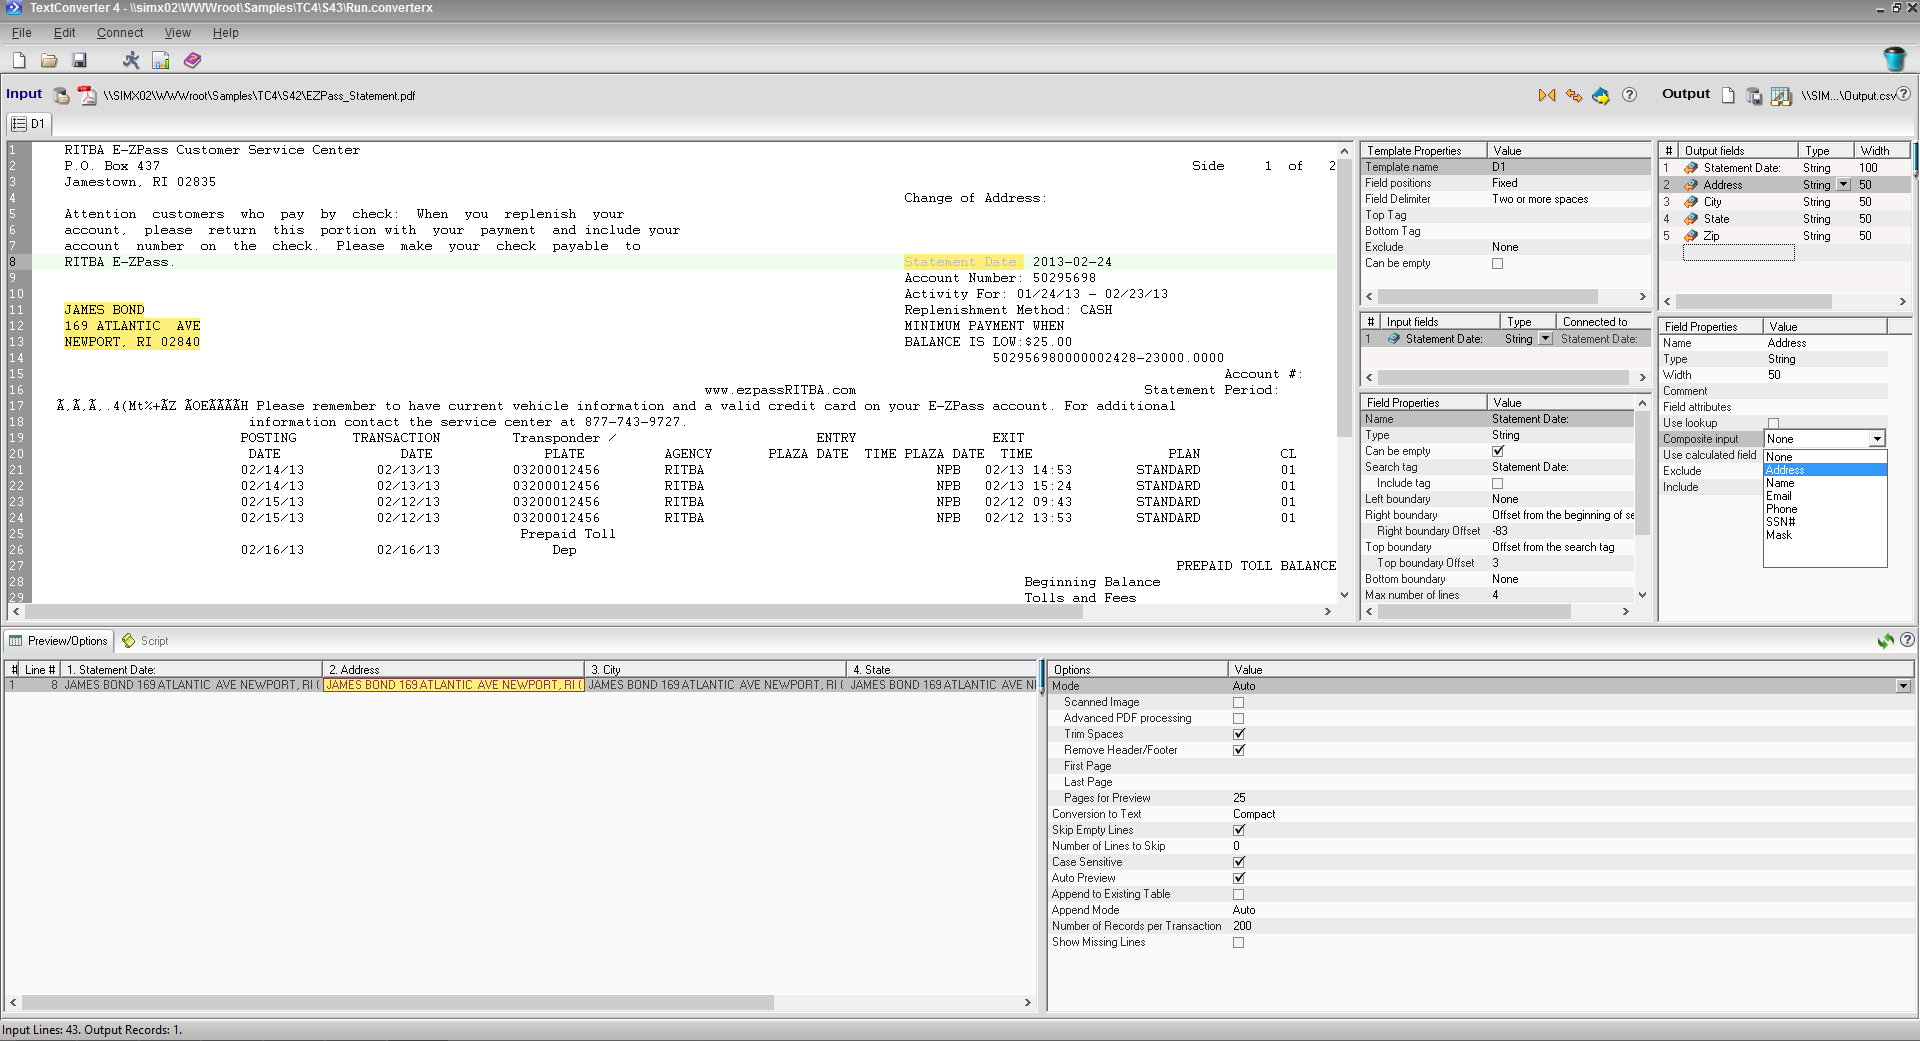Click the Save floppy disk icon
This screenshot has width=1920, height=1041.
[x=79, y=61]
